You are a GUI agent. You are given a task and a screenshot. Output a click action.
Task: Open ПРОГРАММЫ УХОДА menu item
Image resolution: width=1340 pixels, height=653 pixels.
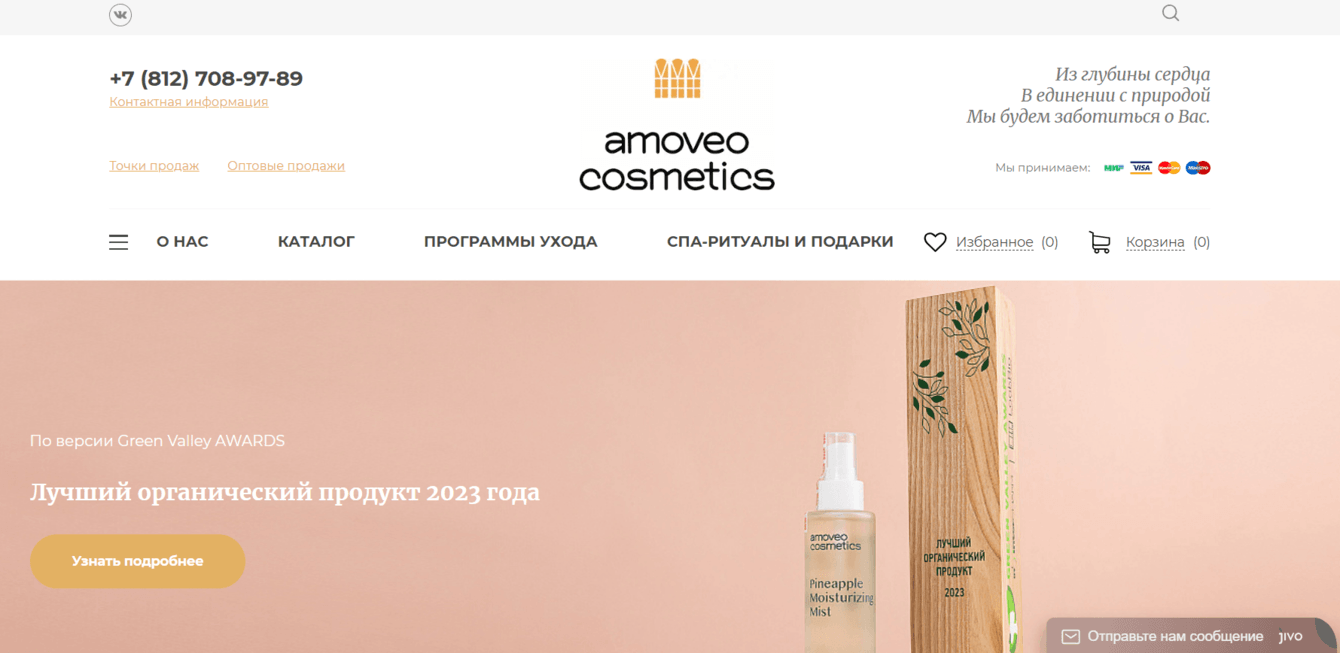[510, 242]
